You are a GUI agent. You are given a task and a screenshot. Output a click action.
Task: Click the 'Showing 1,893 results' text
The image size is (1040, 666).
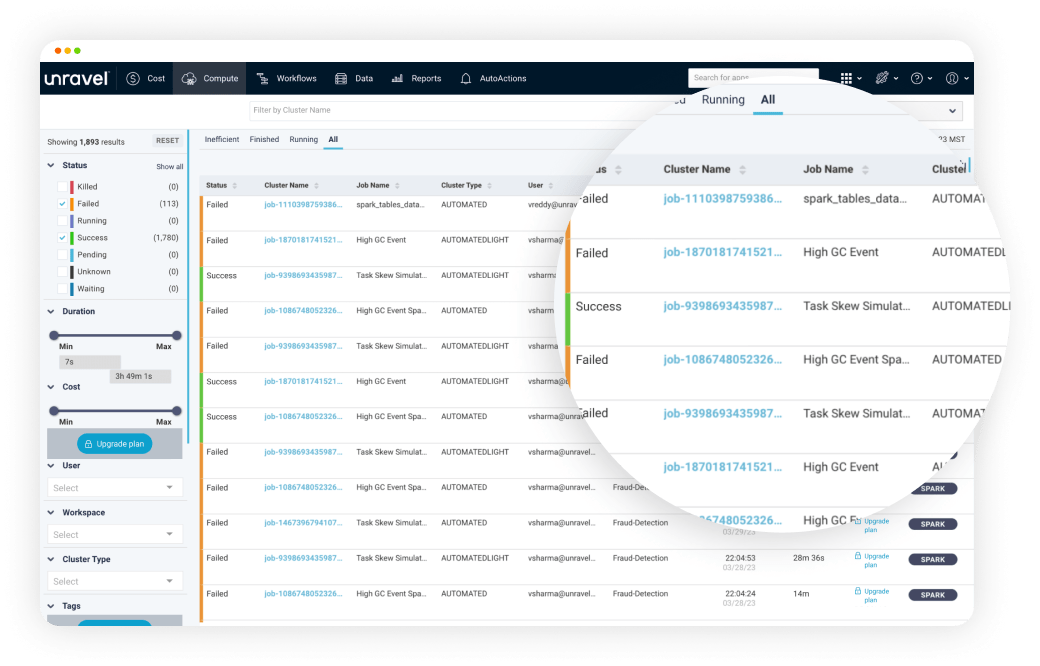point(86,142)
